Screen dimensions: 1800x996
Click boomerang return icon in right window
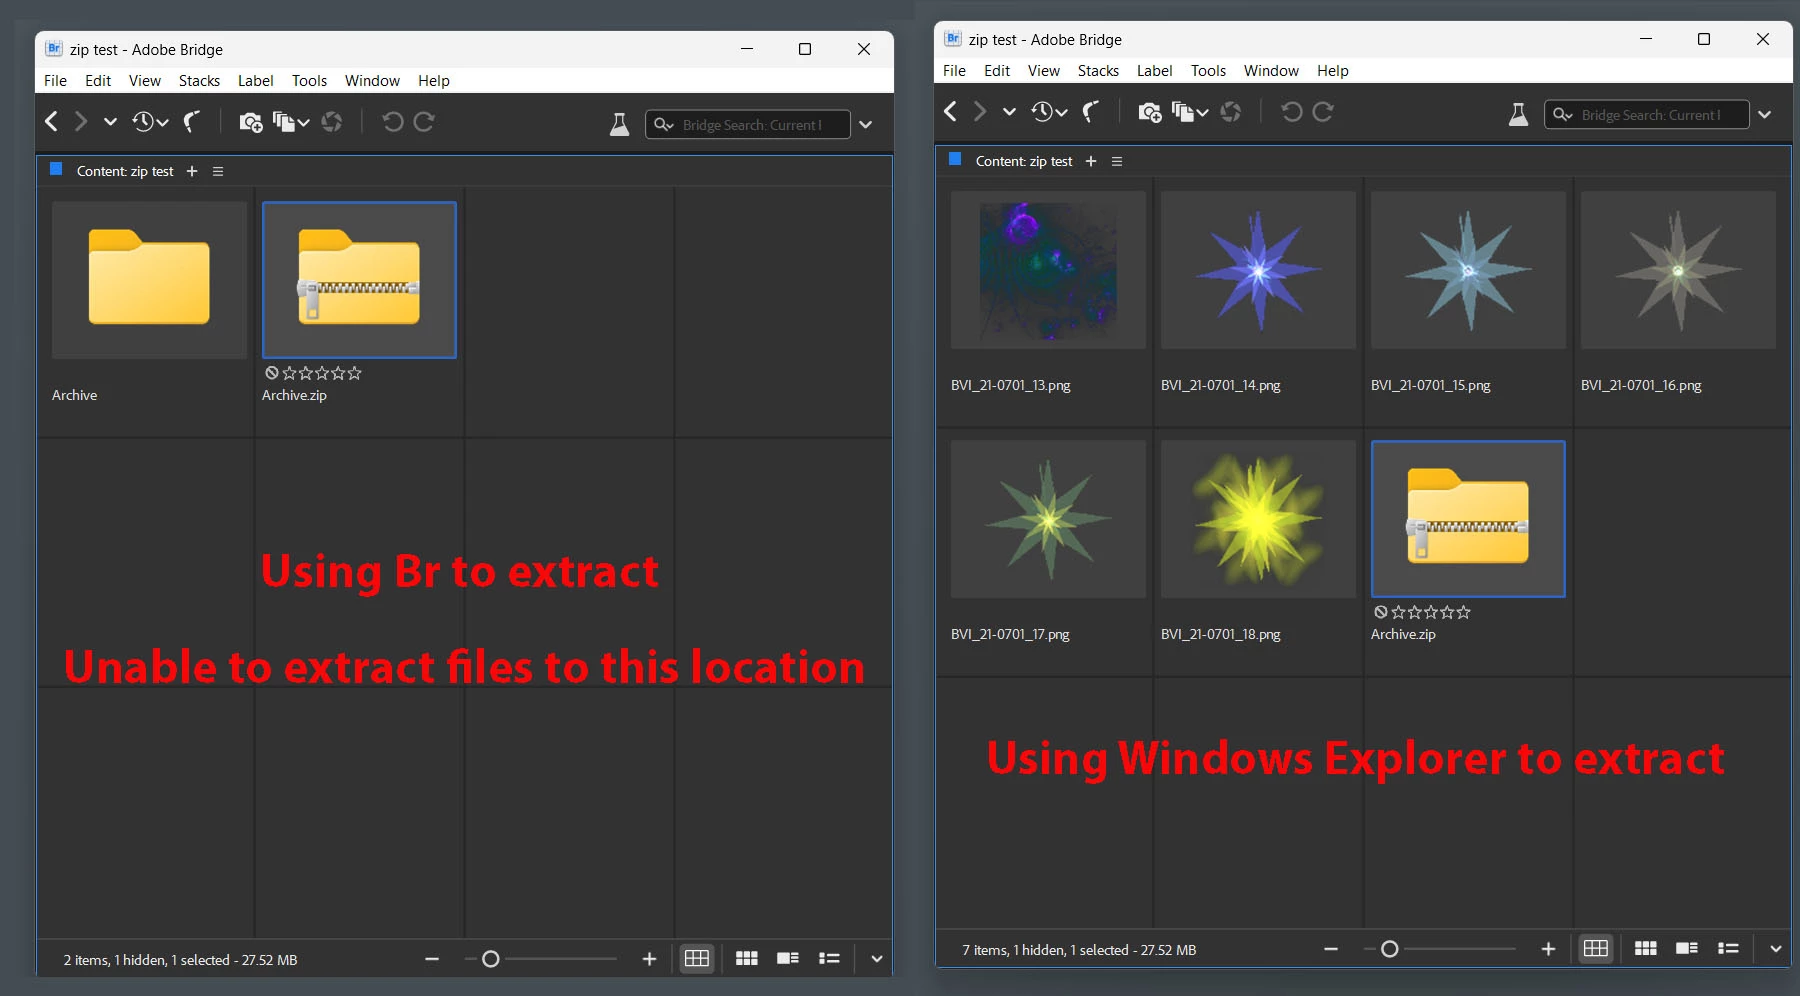click(1091, 112)
